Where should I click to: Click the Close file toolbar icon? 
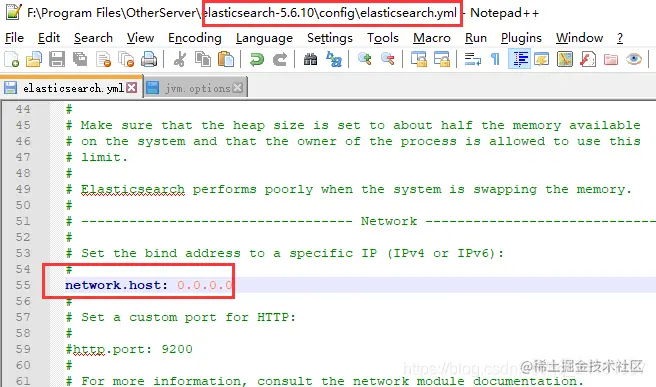click(103, 59)
